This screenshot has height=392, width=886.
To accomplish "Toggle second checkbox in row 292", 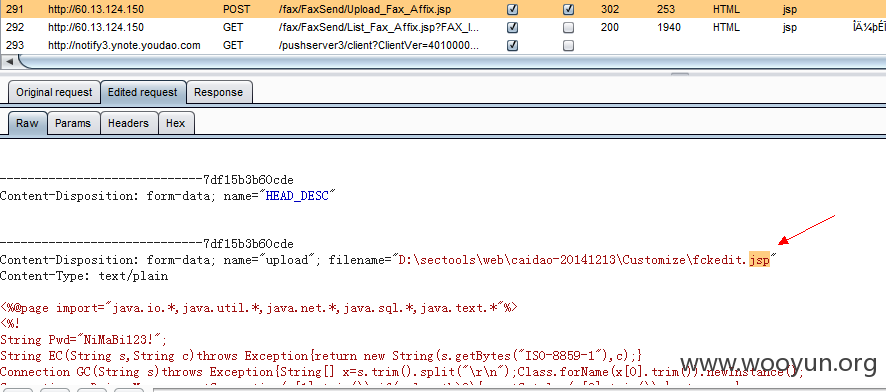I will point(568,27).
